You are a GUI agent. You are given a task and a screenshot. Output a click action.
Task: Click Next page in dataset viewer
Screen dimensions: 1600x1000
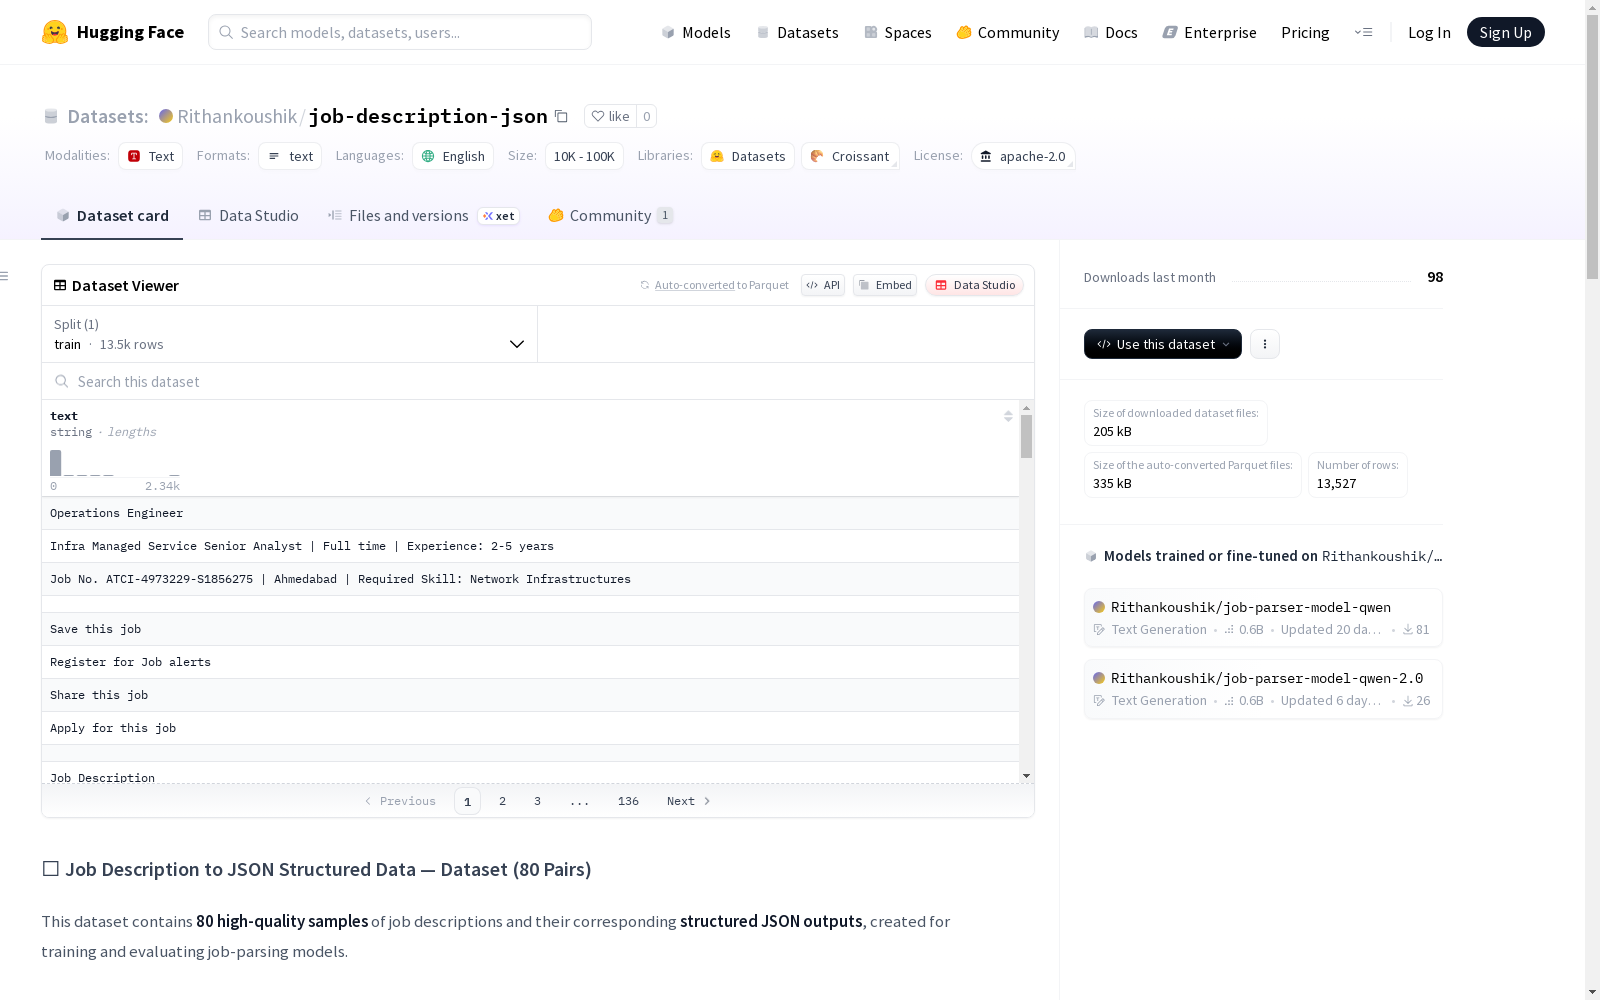[689, 801]
